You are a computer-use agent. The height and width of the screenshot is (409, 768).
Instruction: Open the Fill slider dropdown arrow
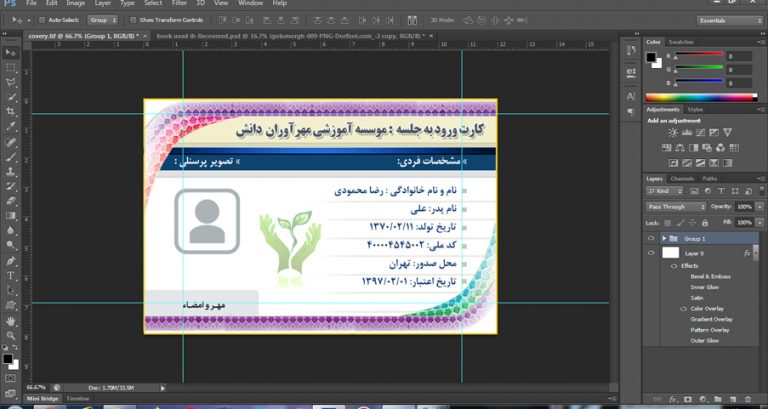(x=760, y=222)
